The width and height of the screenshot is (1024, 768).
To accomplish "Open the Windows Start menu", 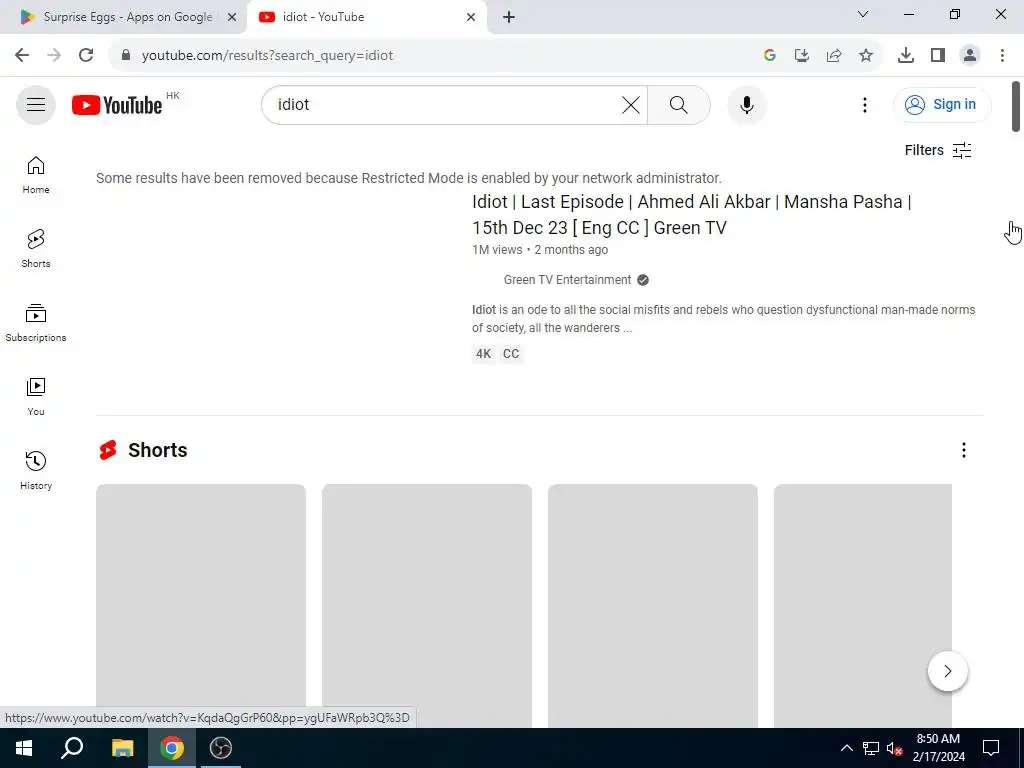I will [24, 748].
